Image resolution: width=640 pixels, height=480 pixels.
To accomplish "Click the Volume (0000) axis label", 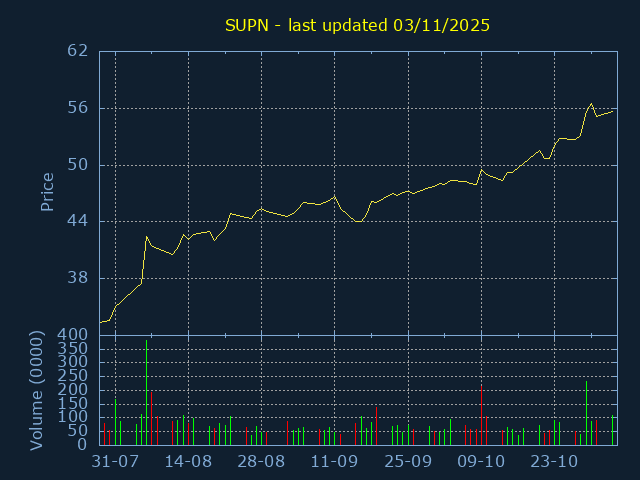I will (x=38, y=389).
